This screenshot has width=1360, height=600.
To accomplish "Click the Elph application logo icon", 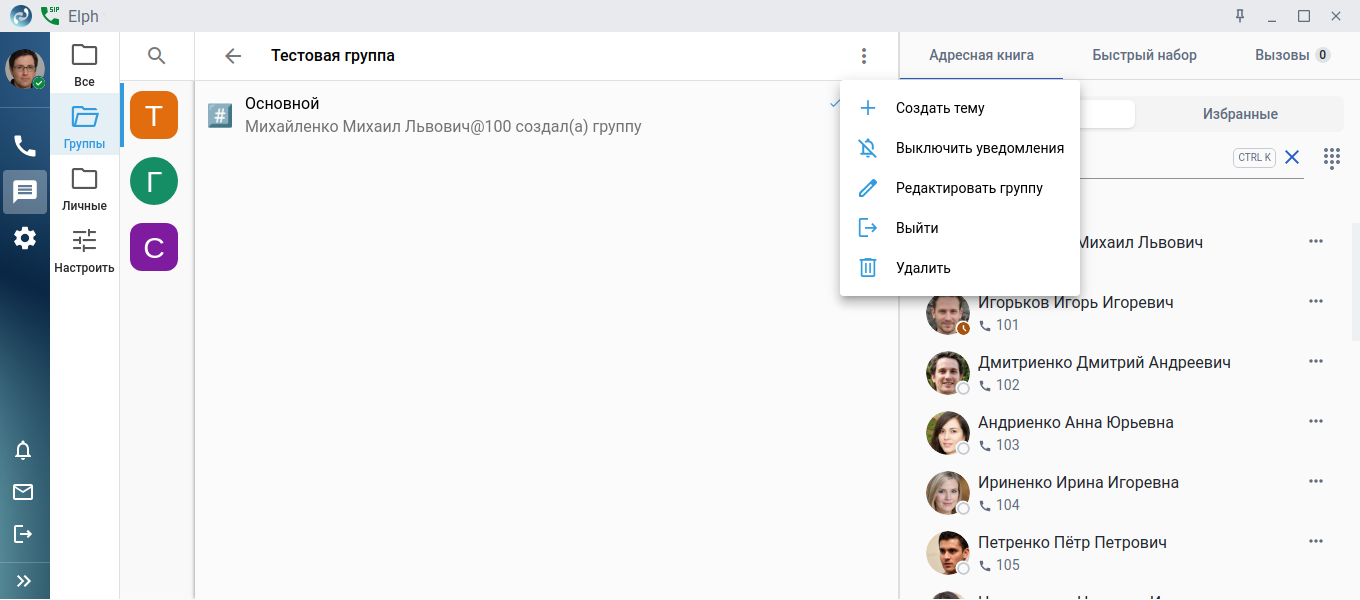I will pos(21,15).
